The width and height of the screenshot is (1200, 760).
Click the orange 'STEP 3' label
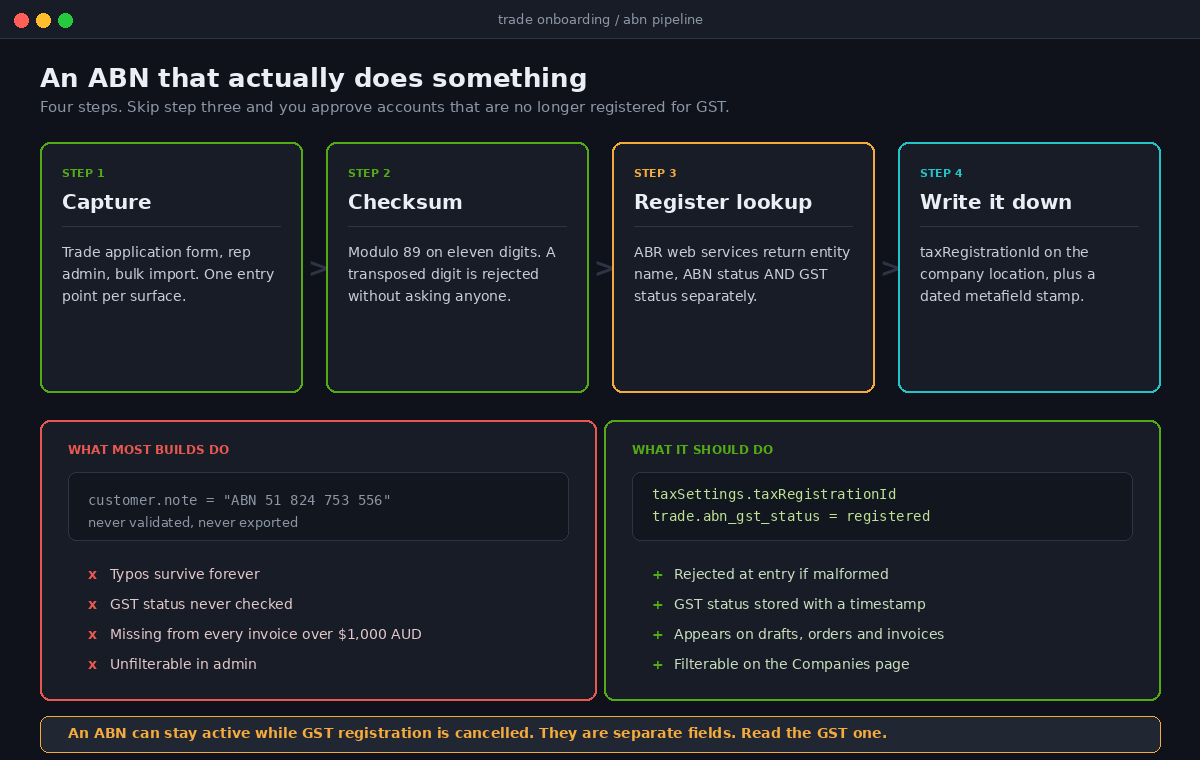(x=655, y=173)
